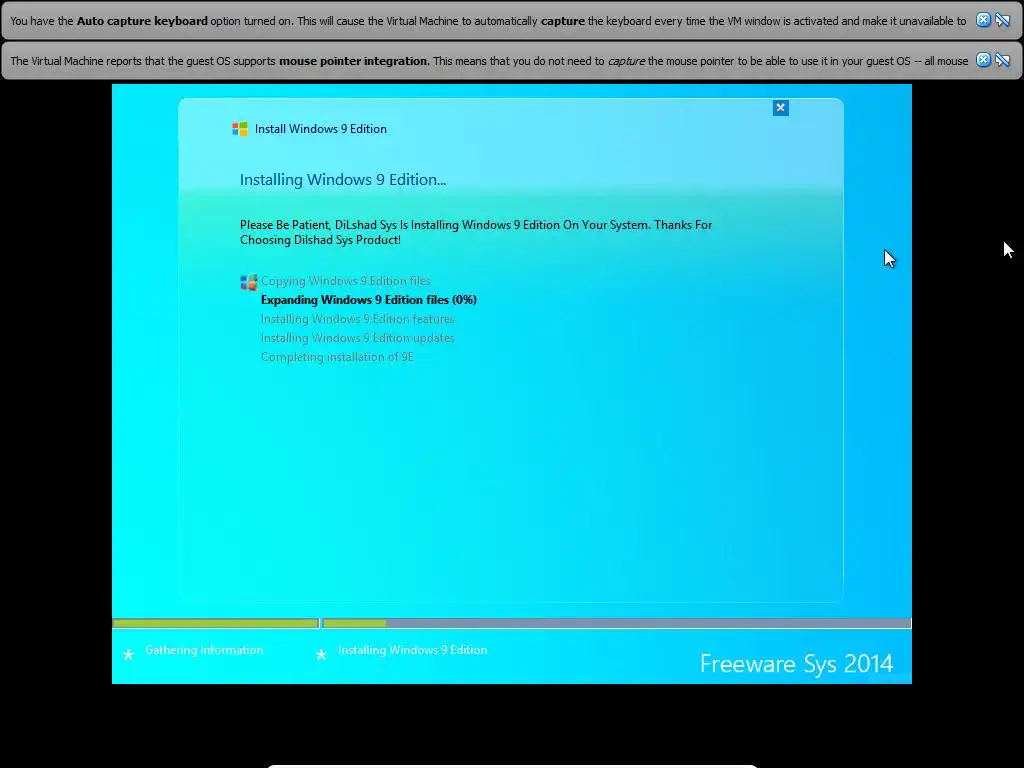Click the 'Please Be Patient, DiLshad Sys' message
The image size is (1024, 768).
(x=476, y=232)
